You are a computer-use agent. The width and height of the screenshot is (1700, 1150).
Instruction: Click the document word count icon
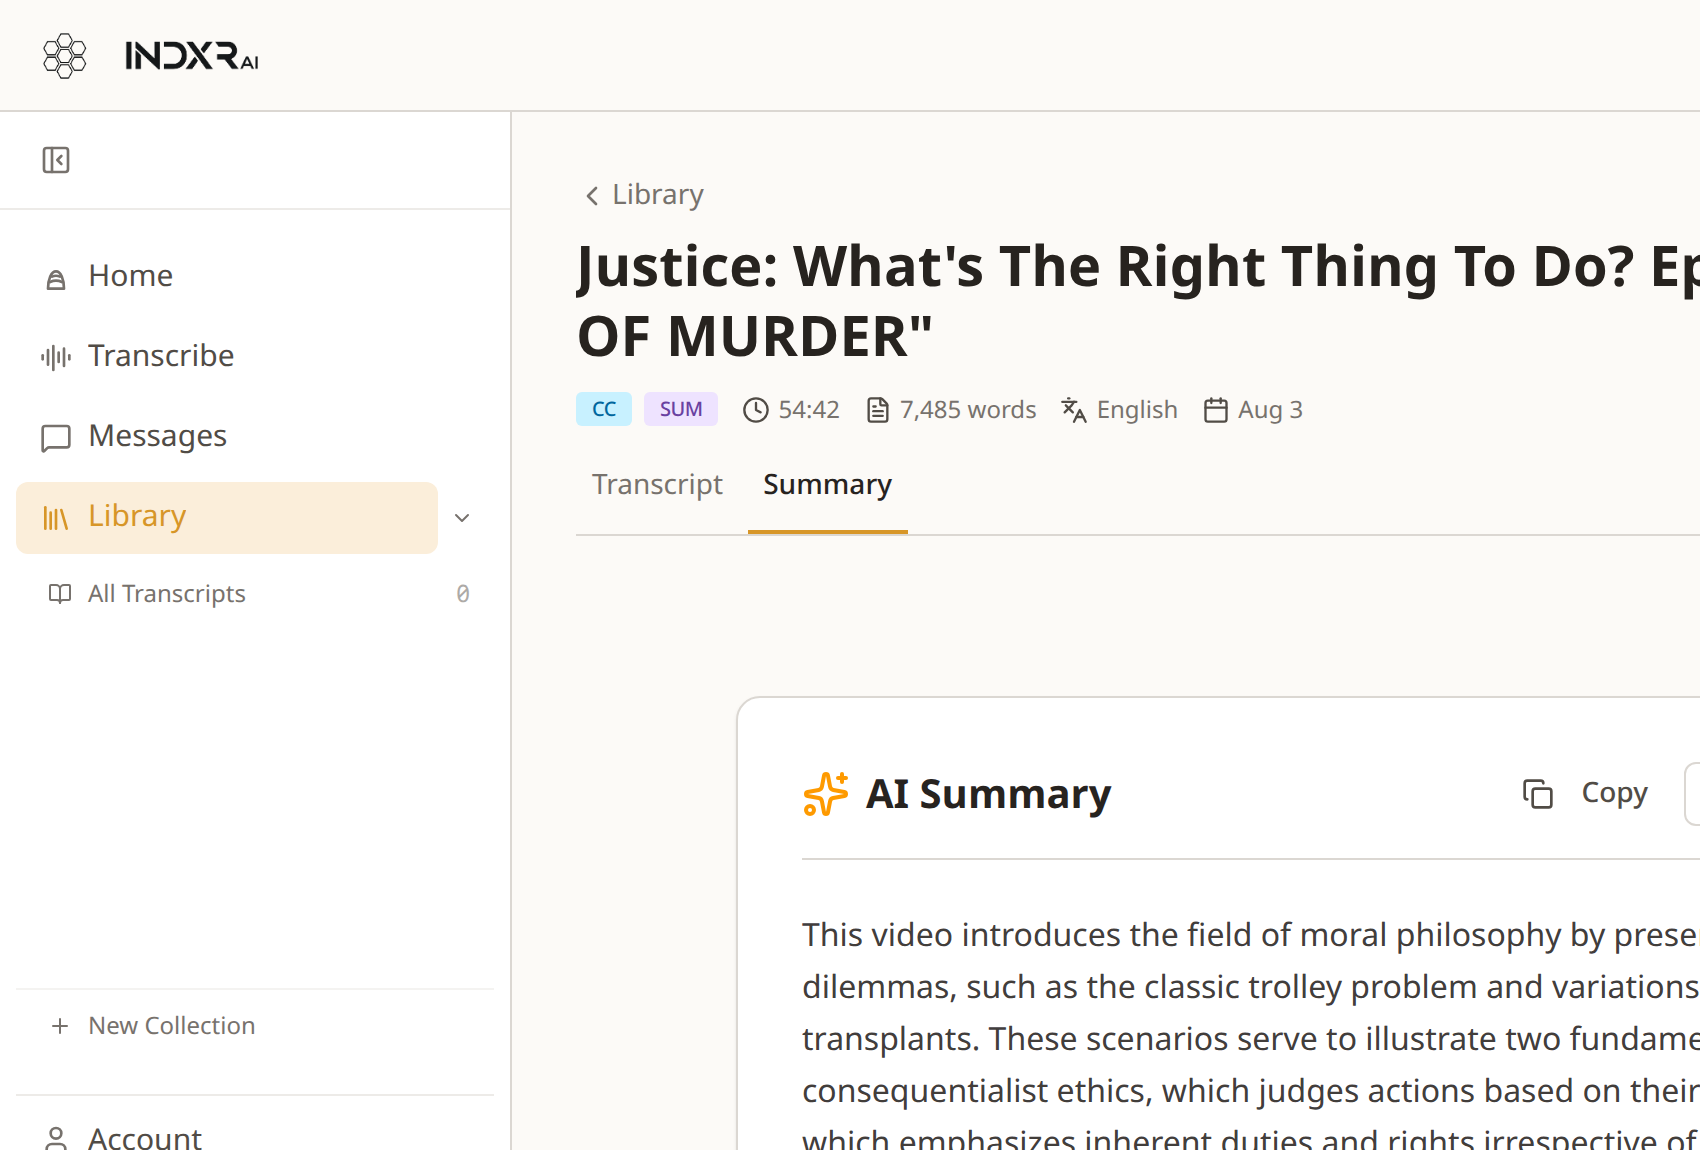[x=878, y=410]
